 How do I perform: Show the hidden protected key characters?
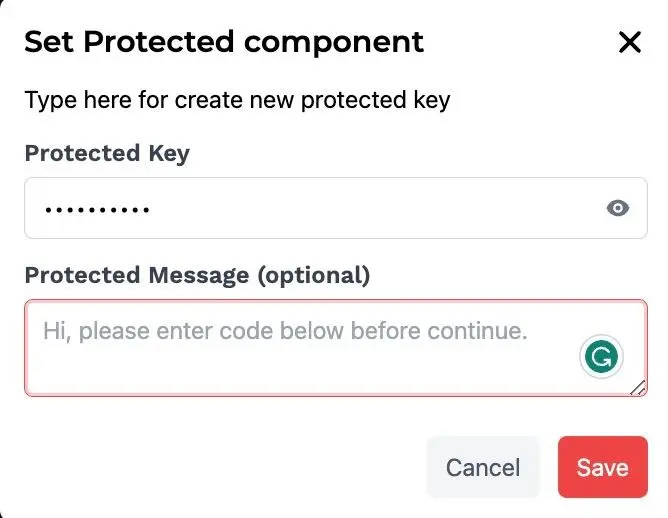point(618,208)
